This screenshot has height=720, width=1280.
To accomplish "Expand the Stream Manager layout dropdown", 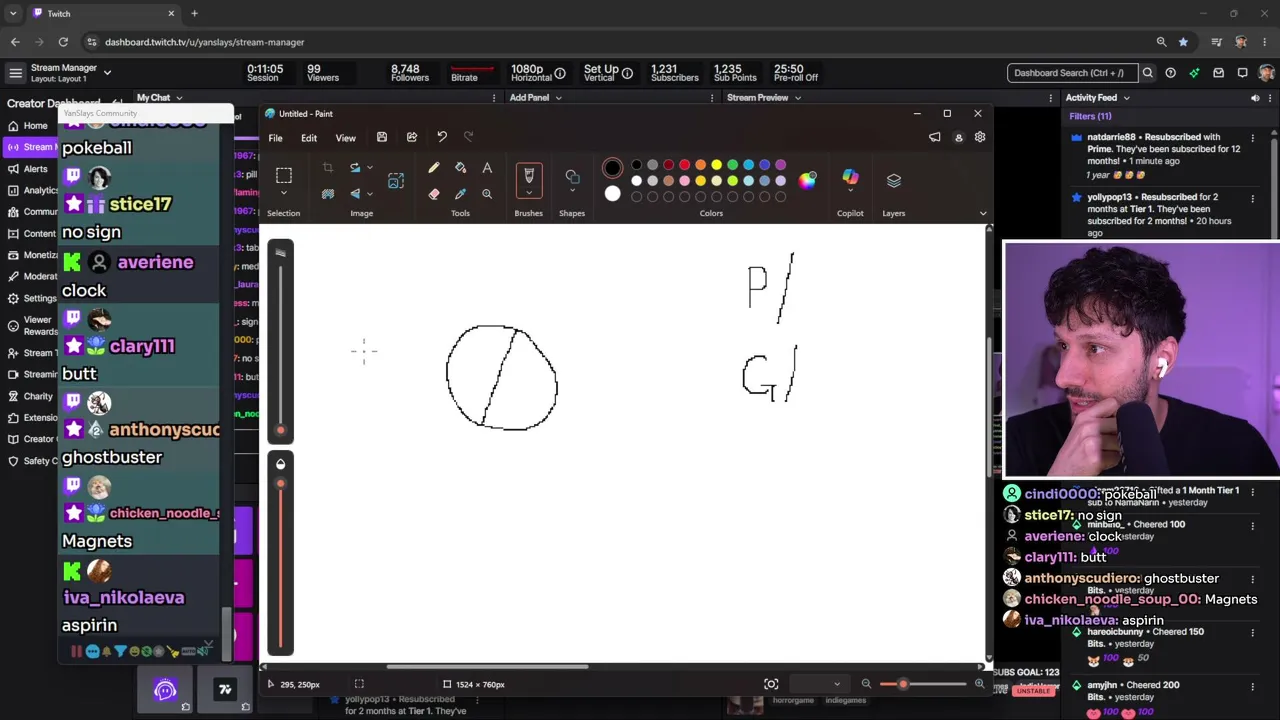I will pos(107,72).
